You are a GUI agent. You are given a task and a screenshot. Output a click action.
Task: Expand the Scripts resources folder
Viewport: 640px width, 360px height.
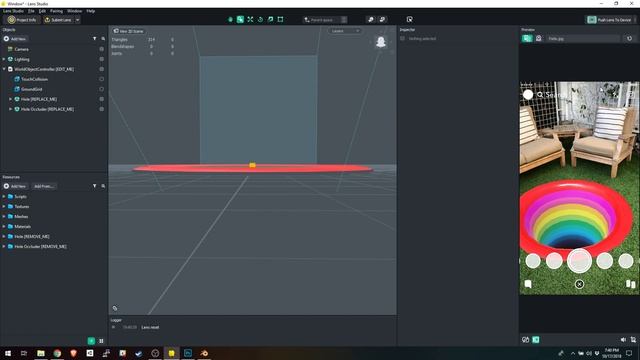4,196
